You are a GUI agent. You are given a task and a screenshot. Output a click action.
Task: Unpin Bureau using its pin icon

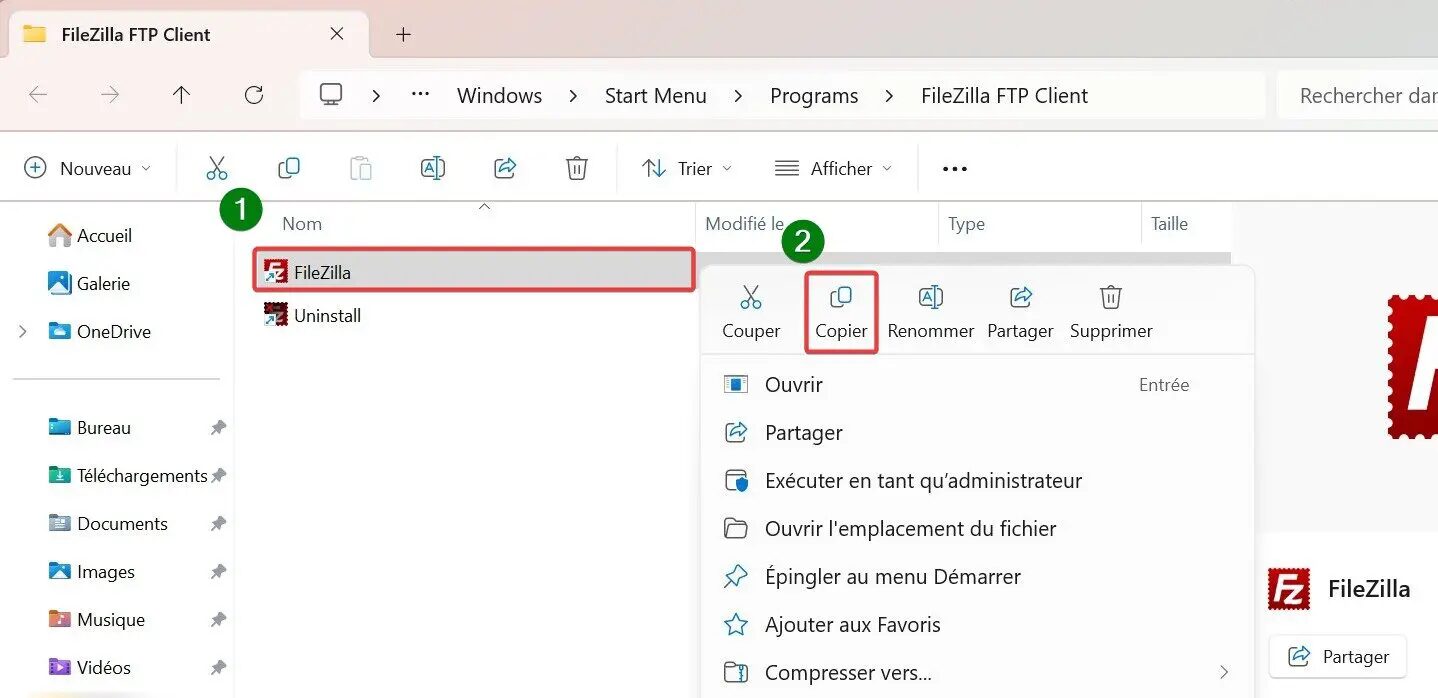pos(218,428)
